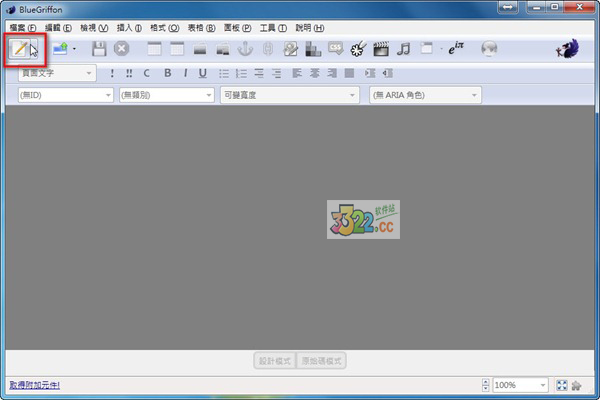Click the 設計模式 button
The height and width of the screenshot is (400, 600).
(x=274, y=361)
